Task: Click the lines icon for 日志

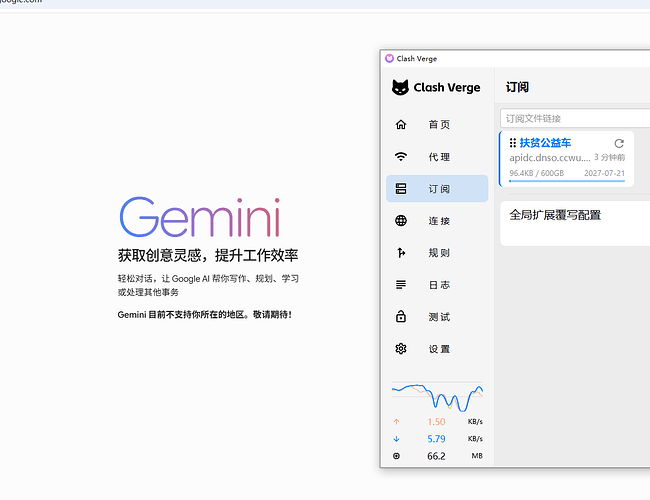Action: [x=401, y=285]
